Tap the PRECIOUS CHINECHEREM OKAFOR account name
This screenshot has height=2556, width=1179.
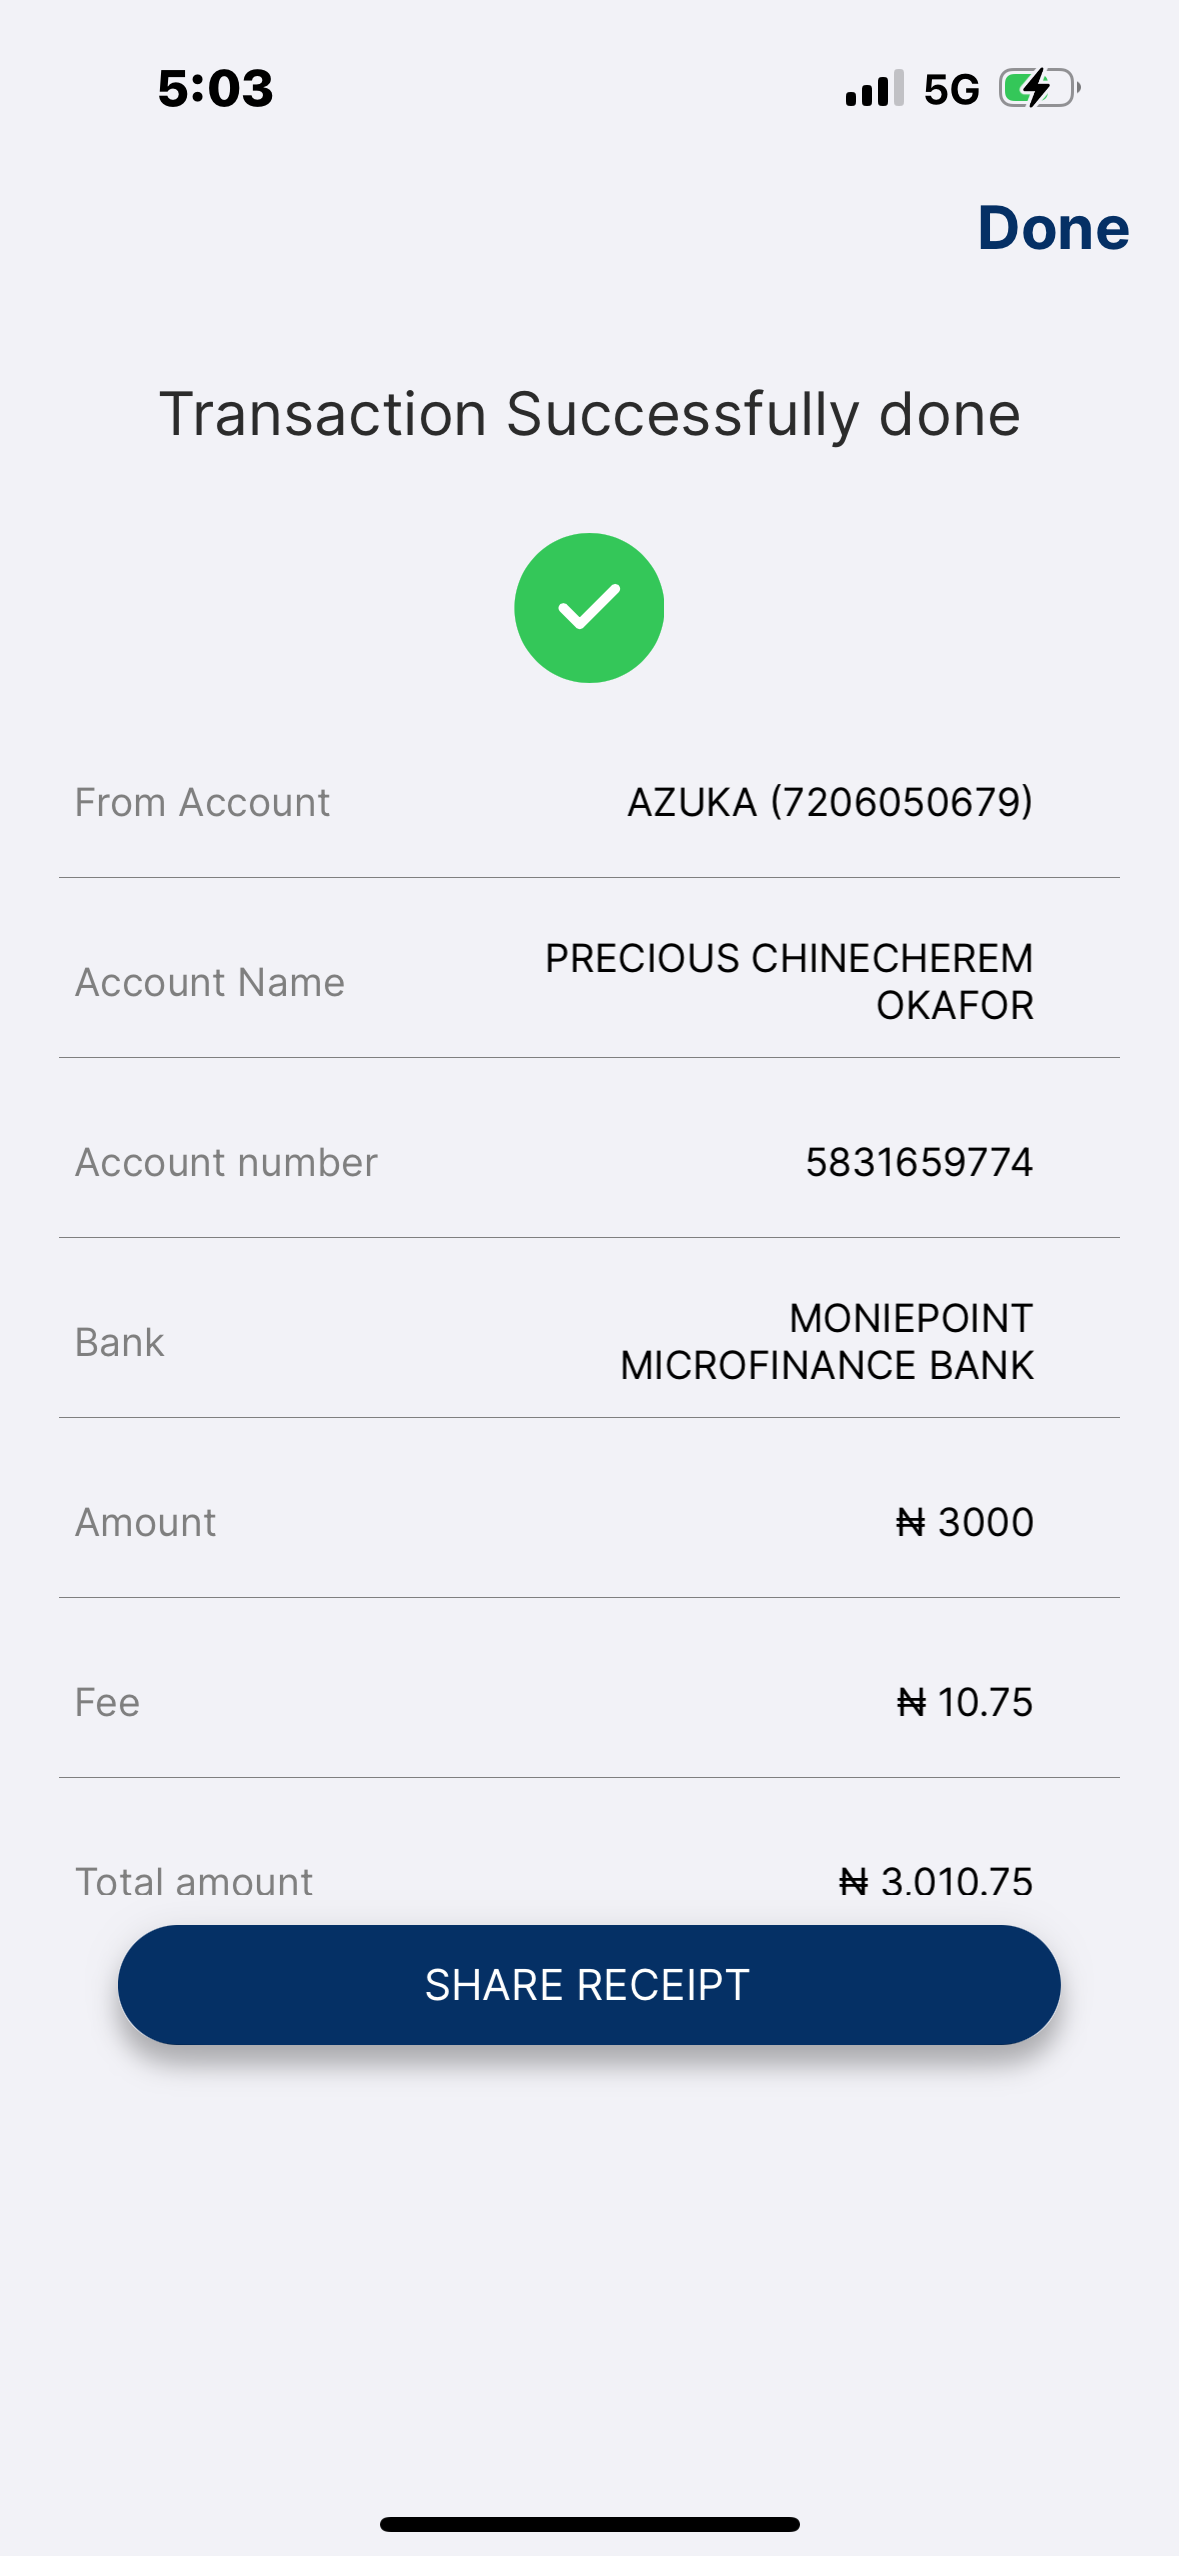[789, 981]
